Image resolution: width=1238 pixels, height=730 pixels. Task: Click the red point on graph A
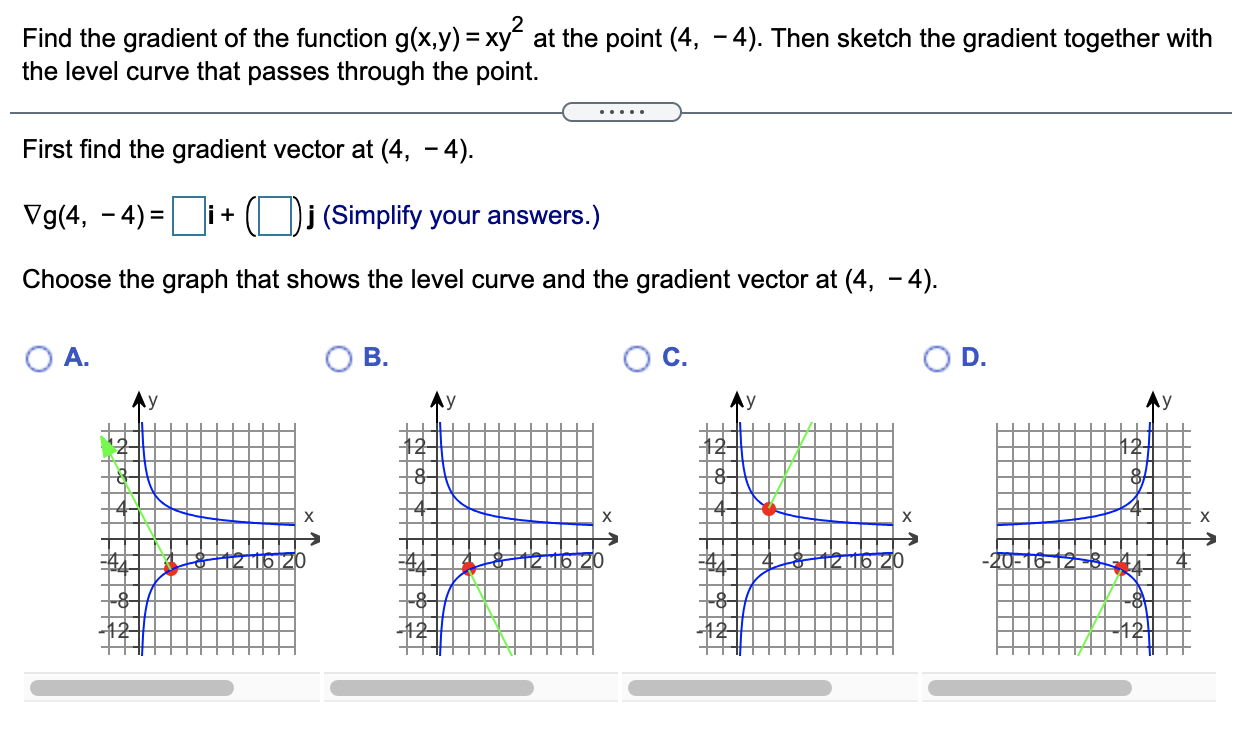pyautogui.click(x=168, y=569)
